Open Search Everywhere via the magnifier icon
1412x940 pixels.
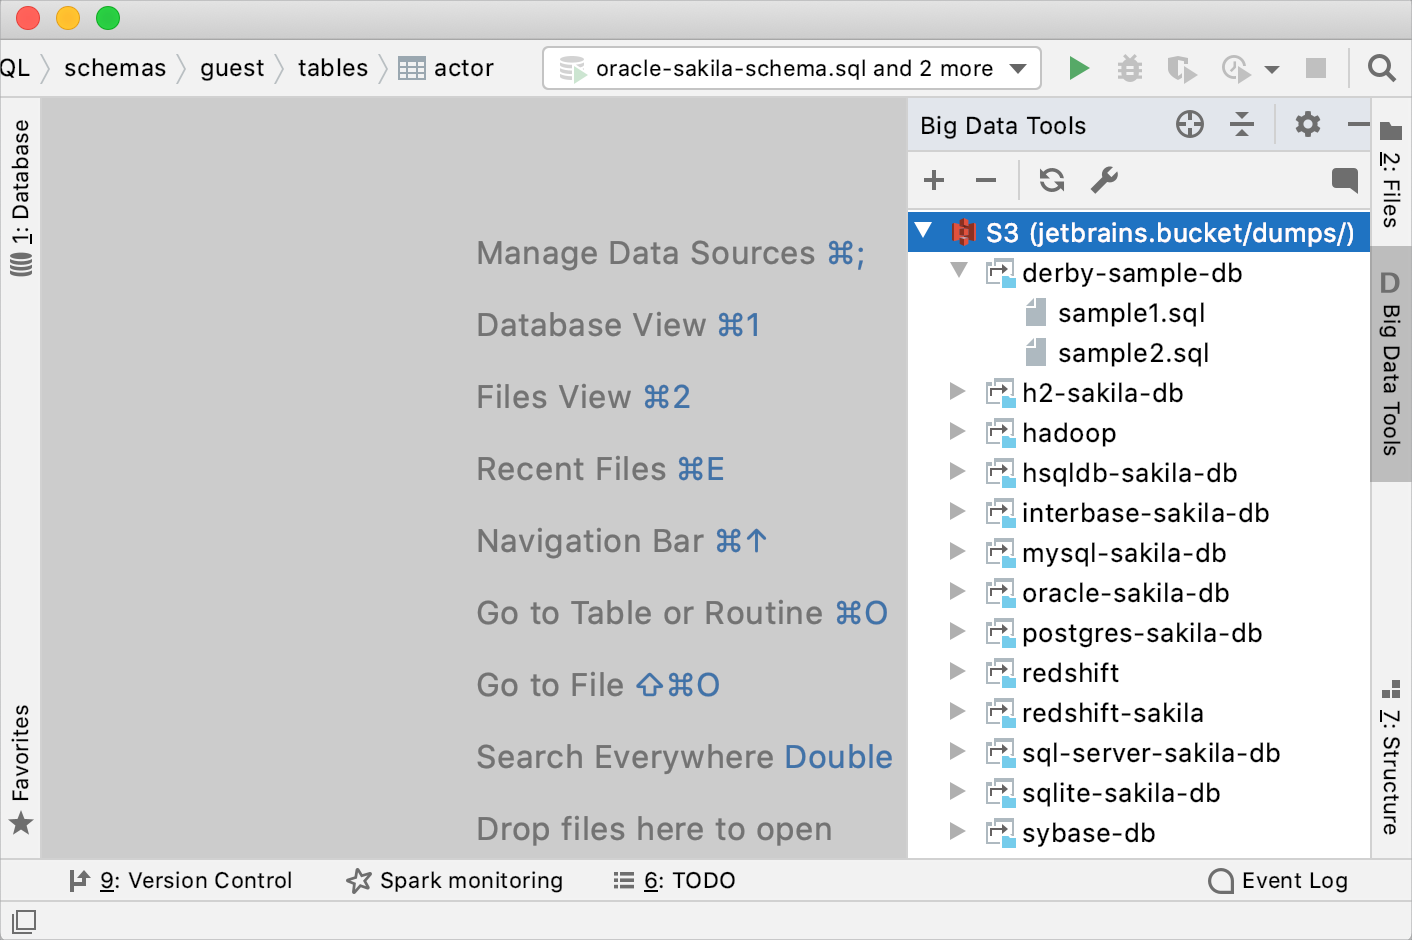[x=1381, y=68]
